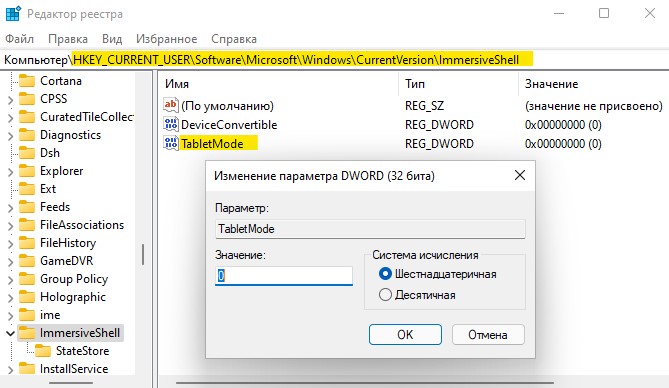Screen dimensions: 669x388
Task: Select the FileAssociations folder icon
Action: click(27, 225)
